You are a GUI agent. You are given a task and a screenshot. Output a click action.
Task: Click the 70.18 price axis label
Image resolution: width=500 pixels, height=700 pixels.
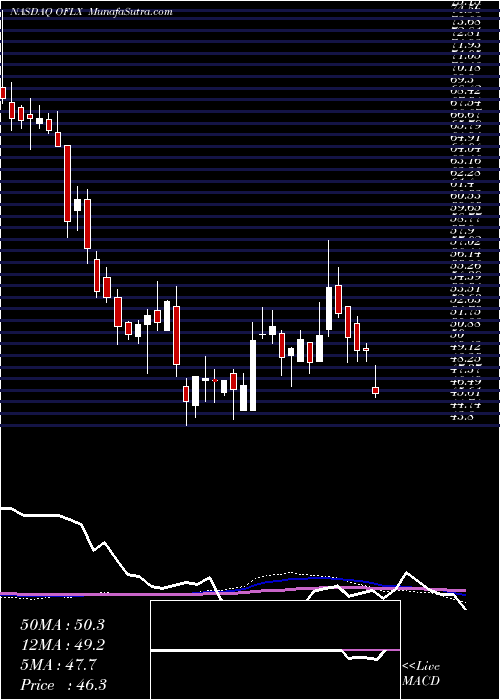(464, 69)
